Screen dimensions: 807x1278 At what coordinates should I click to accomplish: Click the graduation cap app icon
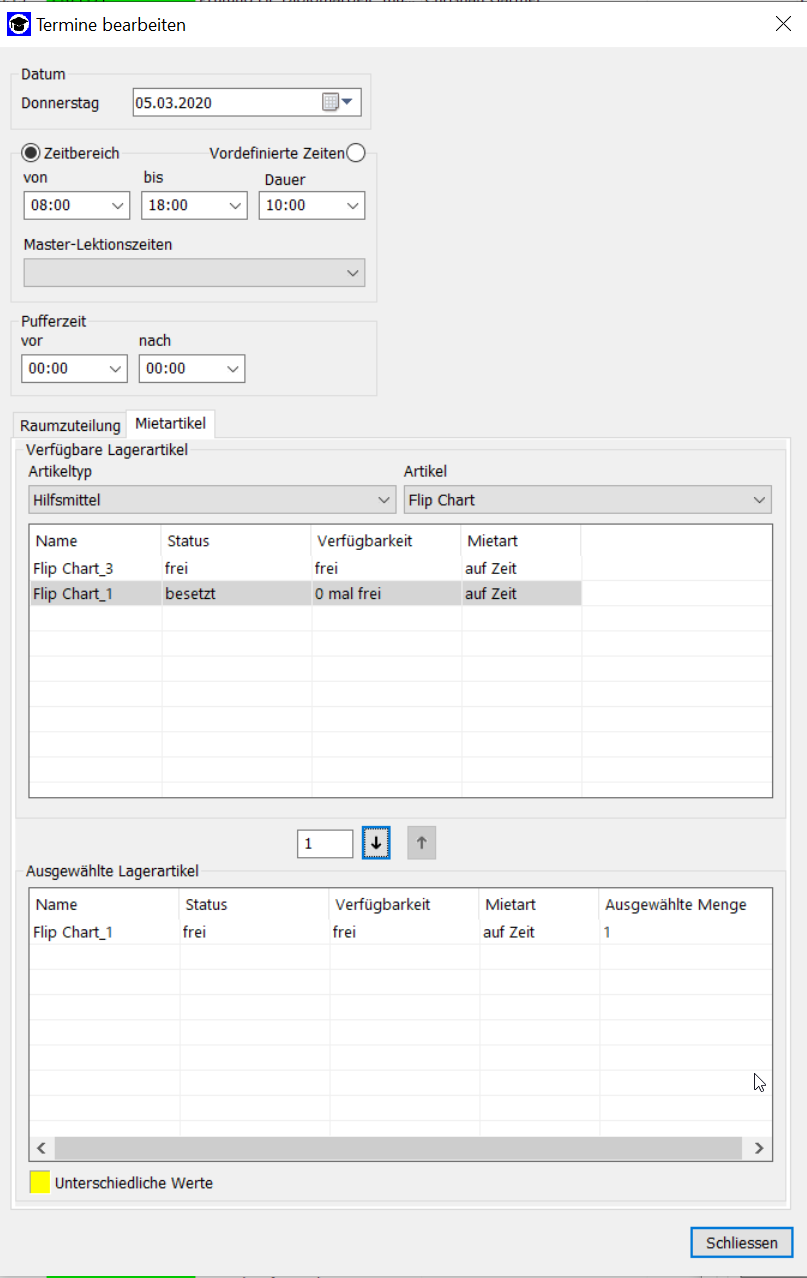(x=19, y=25)
